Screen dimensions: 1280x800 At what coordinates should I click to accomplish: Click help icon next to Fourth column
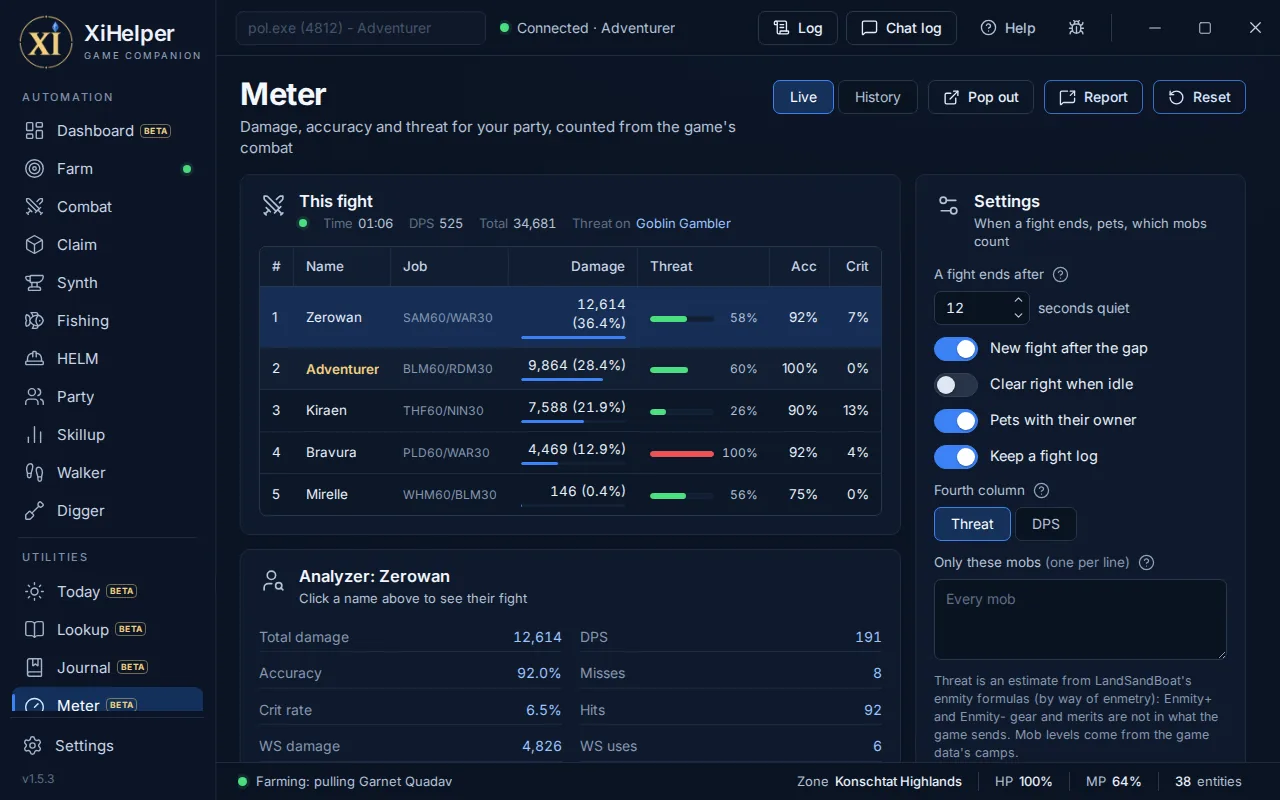pyautogui.click(x=1041, y=490)
